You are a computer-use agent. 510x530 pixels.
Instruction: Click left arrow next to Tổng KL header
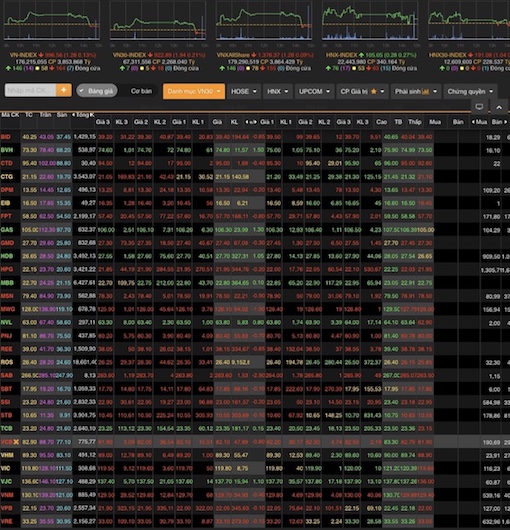73,115
